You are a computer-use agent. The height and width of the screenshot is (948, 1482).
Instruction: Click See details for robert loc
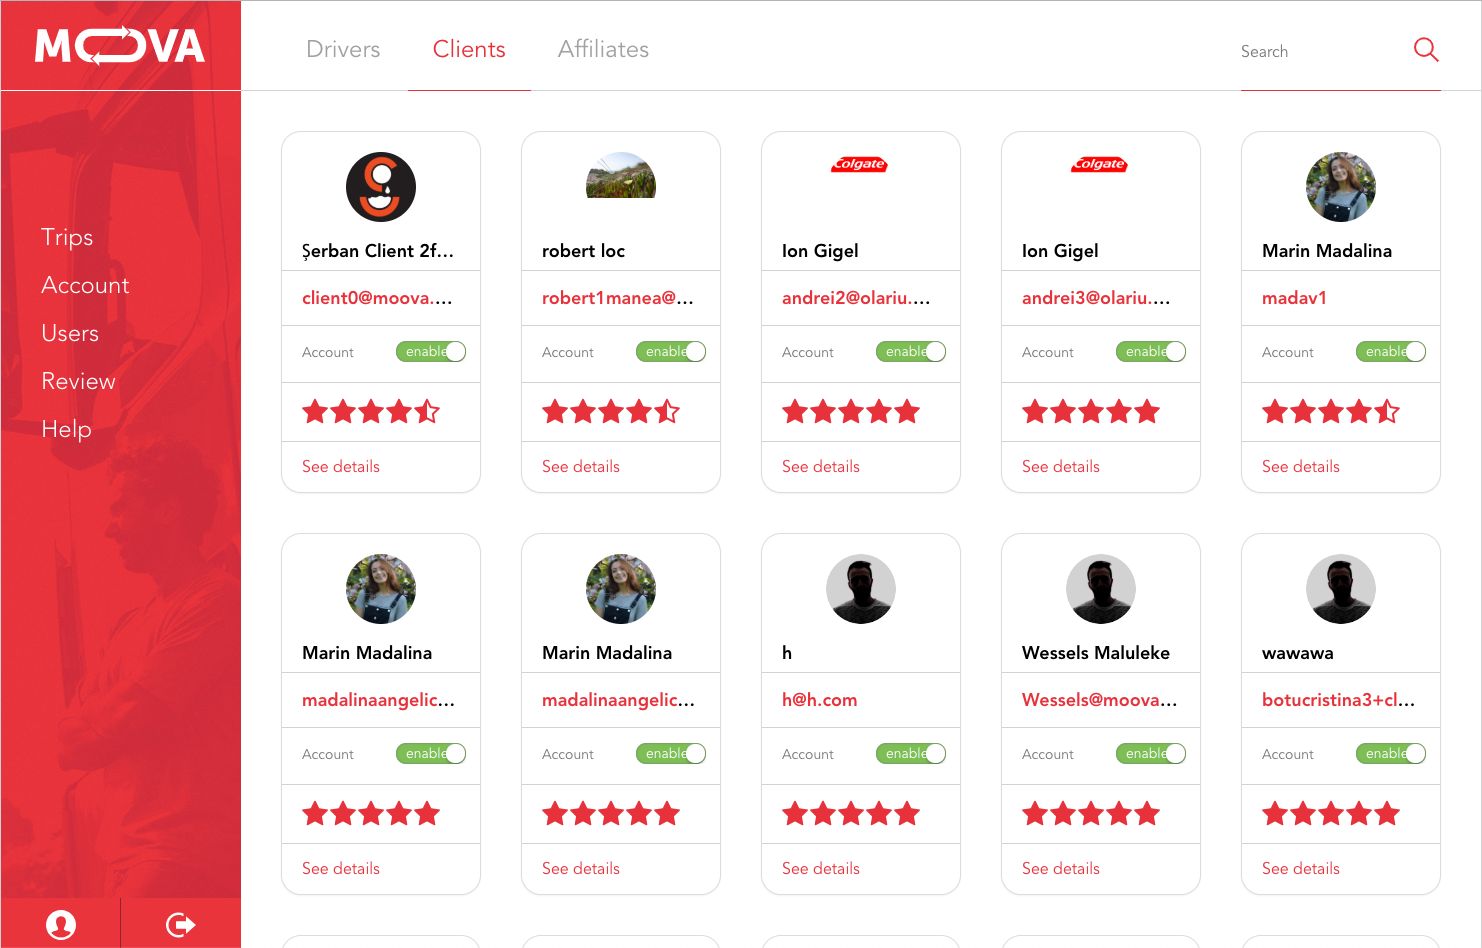coord(581,466)
